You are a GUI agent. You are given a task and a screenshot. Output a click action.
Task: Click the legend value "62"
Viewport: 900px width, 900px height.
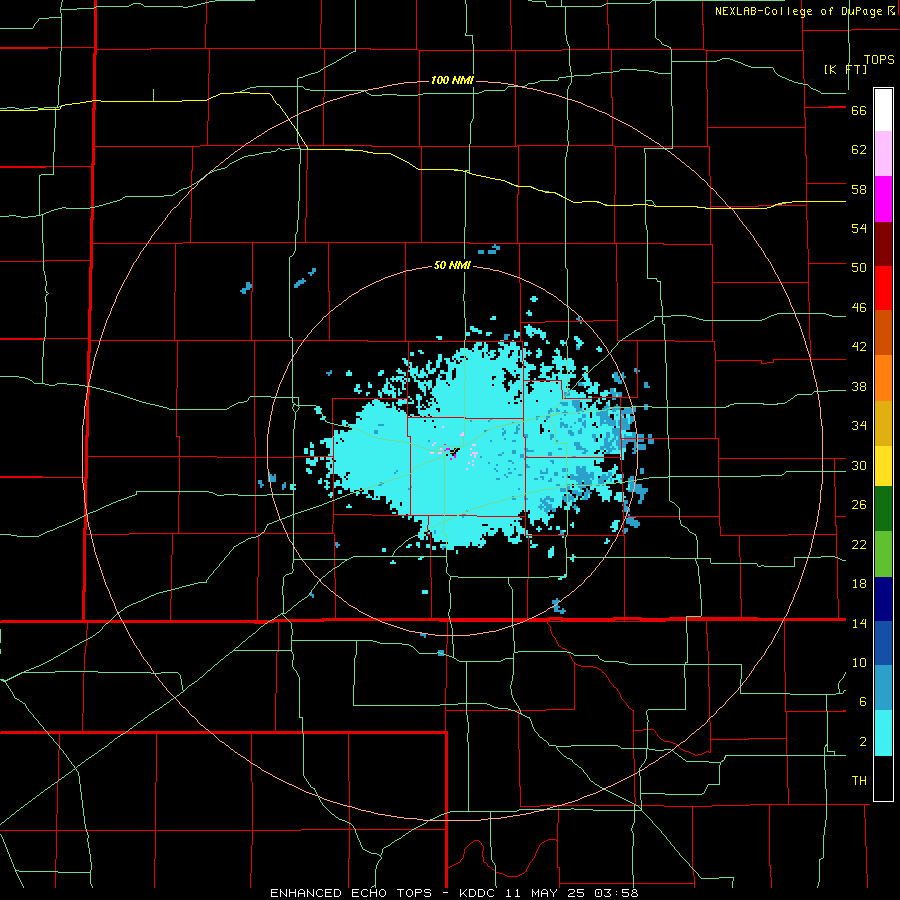(x=859, y=150)
